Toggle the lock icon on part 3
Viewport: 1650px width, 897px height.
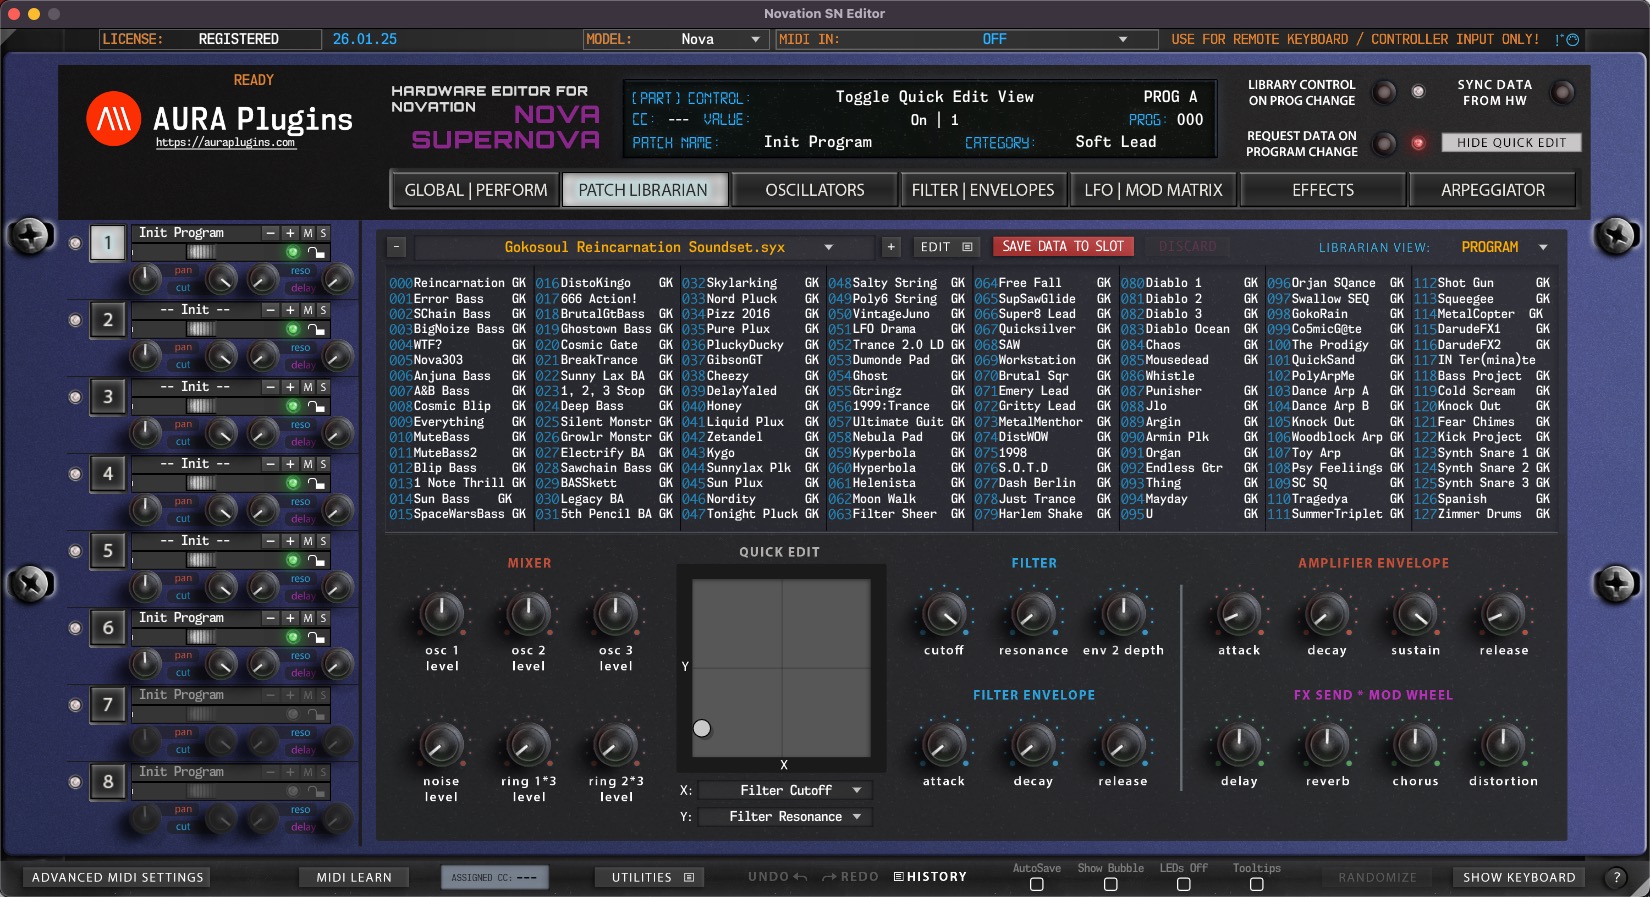point(316,406)
